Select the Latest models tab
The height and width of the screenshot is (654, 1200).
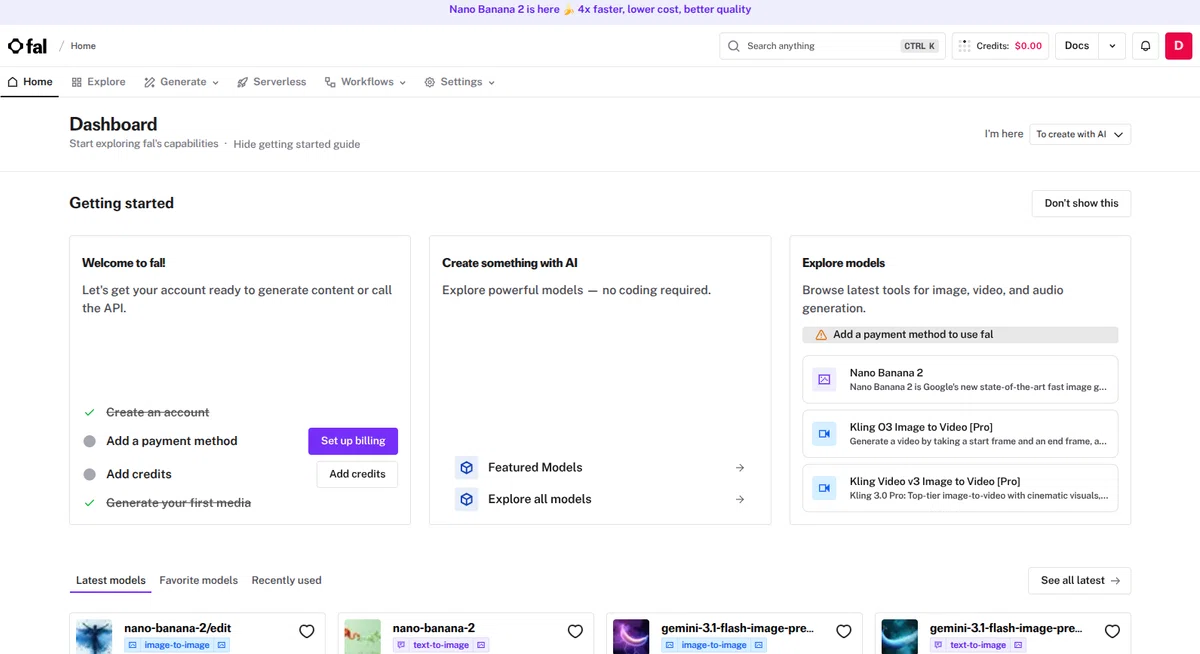(x=110, y=580)
